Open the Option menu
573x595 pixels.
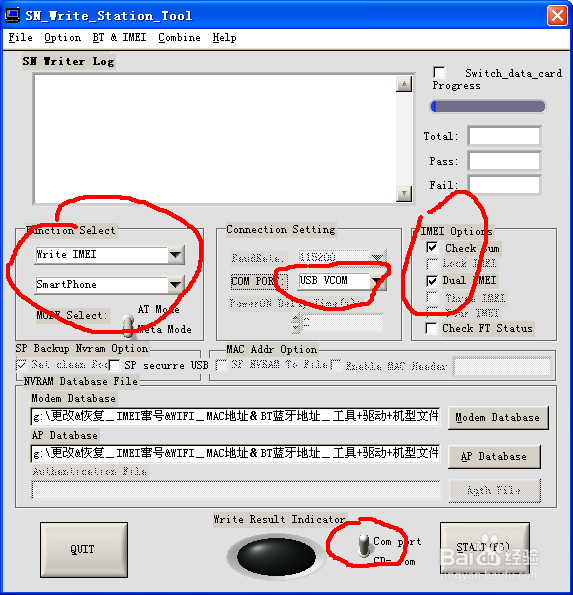click(62, 38)
